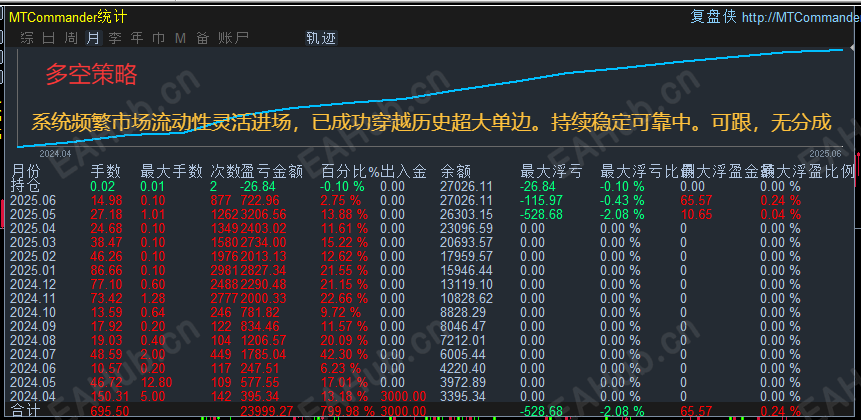Image resolution: width=861 pixels, height=420 pixels.
Task: Click the -528.68 loss in the 2025.05 row
Action: [x=541, y=214]
